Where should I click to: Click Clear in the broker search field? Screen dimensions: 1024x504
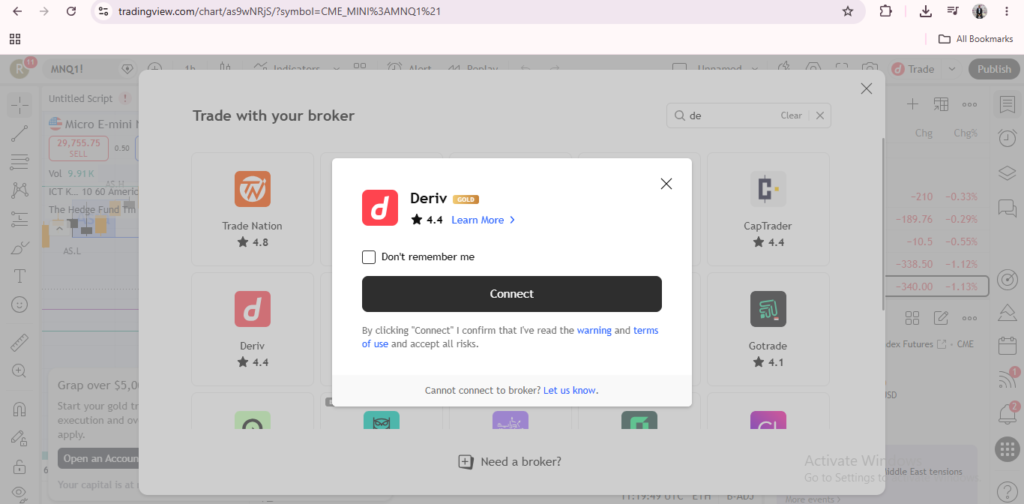(791, 116)
